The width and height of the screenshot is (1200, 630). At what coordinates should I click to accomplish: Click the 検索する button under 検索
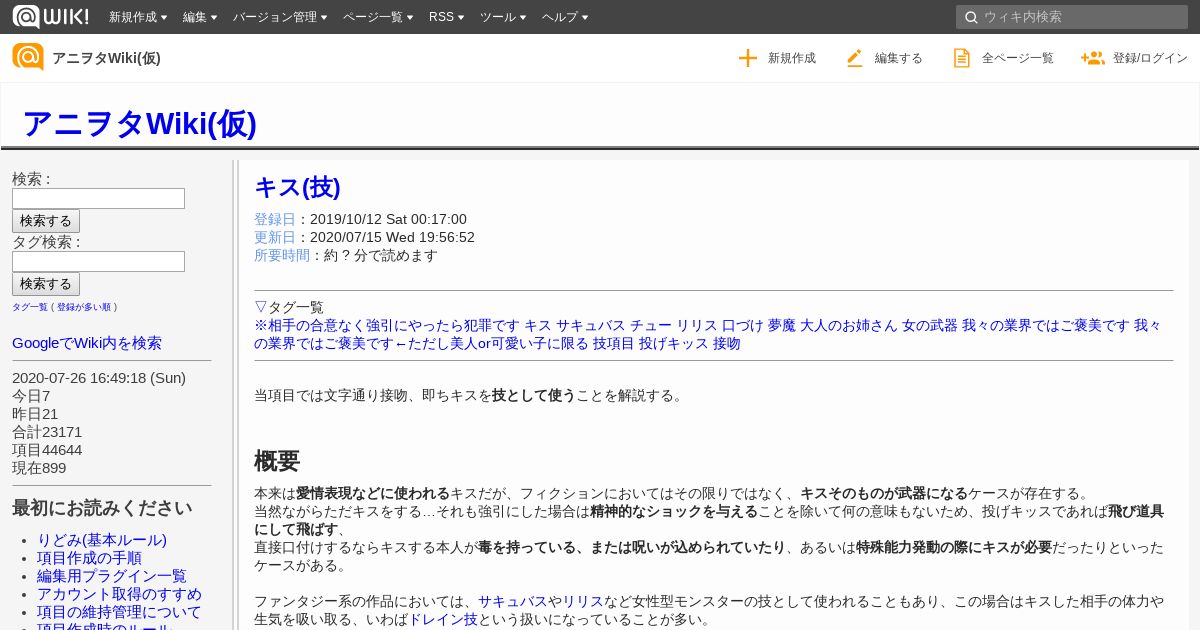(x=46, y=221)
